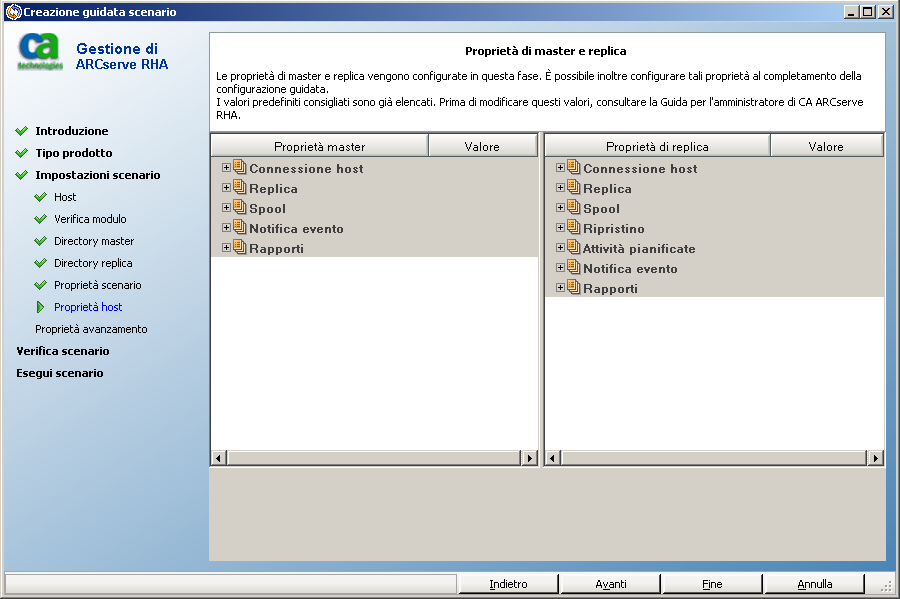This screenshot has height=599, width=900.
Task: Expand master Notifica evento node
Action: [226, 228]
